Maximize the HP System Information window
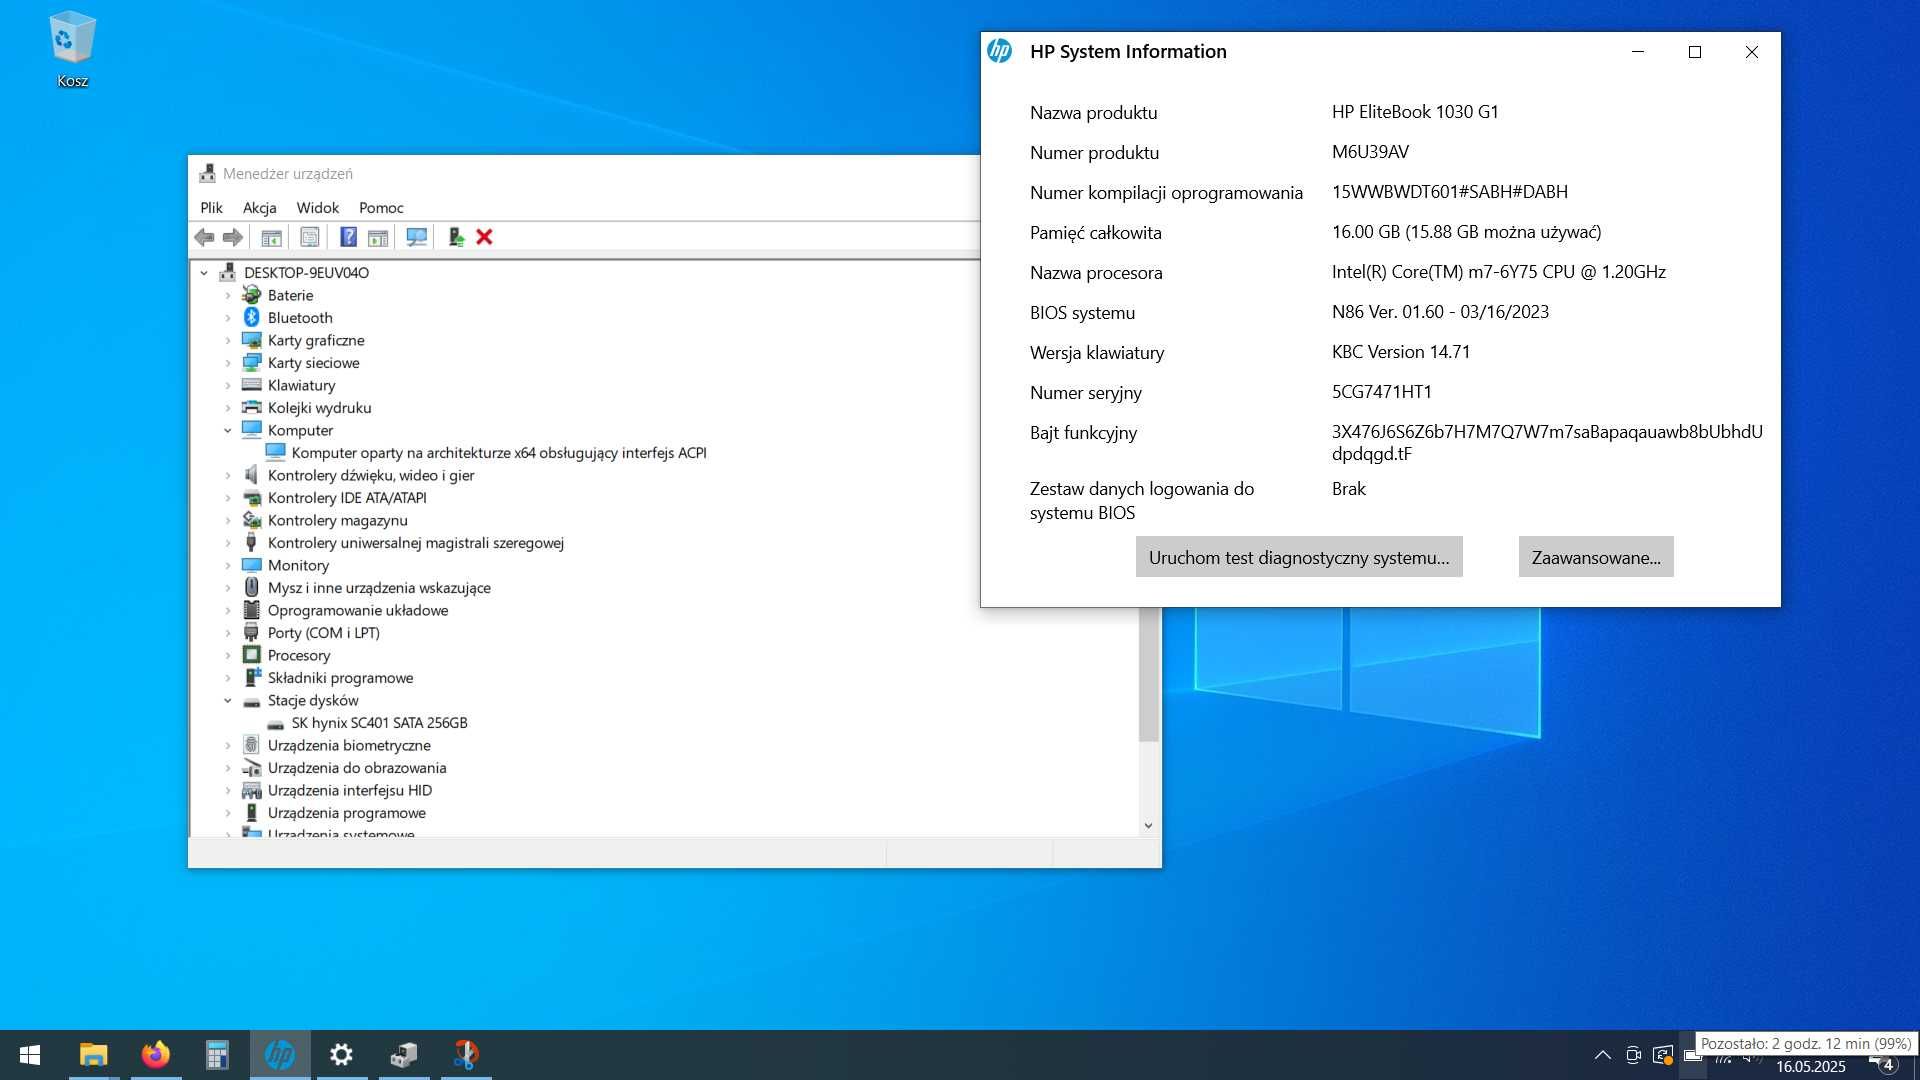Viewport: 1920px width, 1080px height. [1695, 52]
